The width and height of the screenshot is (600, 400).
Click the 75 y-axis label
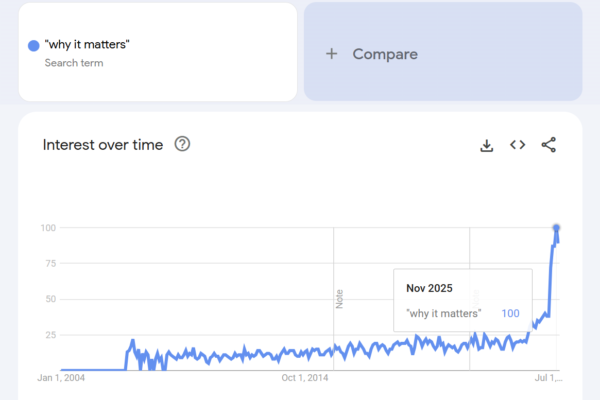tap(48, 263)
